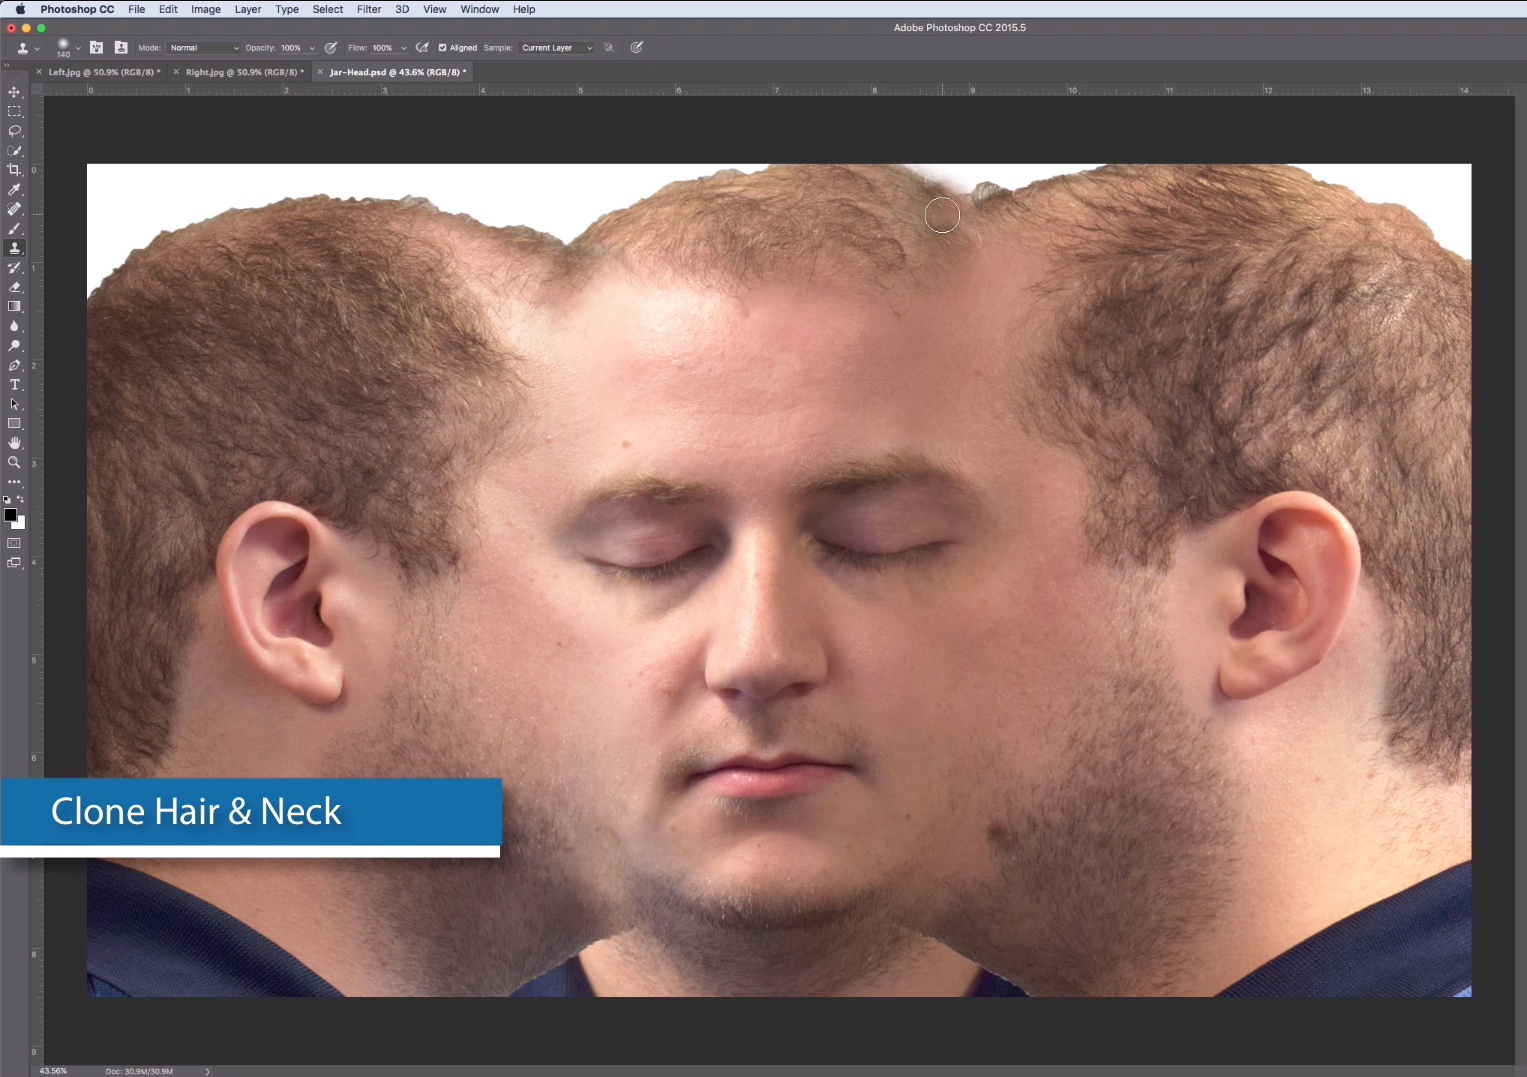Activate the Crop tool
Viewport: 1527px width, 1077px height.
(14, 169)
